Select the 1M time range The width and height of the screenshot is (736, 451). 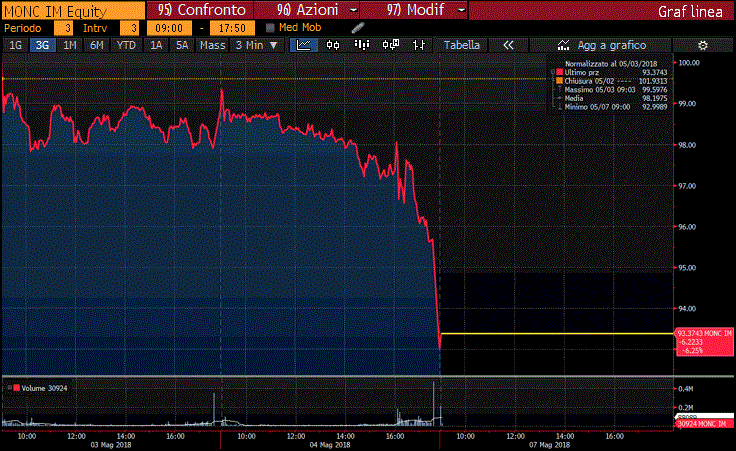pos(69,45)
